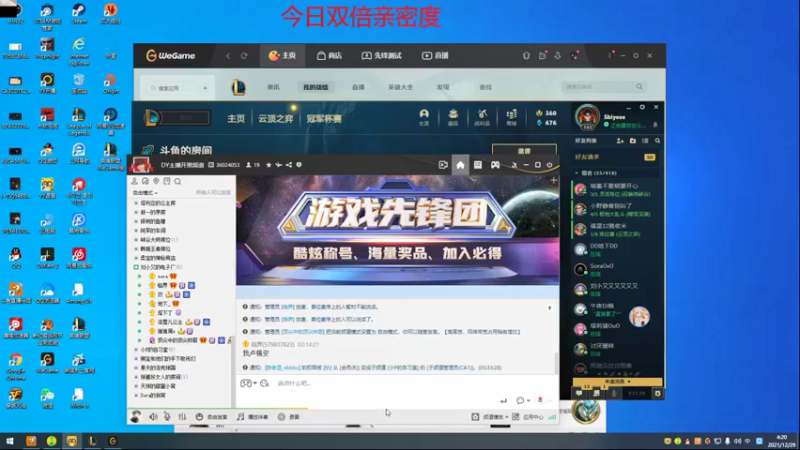Open the League client profile icon
This screenshot has height=450, width=800.
424,117
